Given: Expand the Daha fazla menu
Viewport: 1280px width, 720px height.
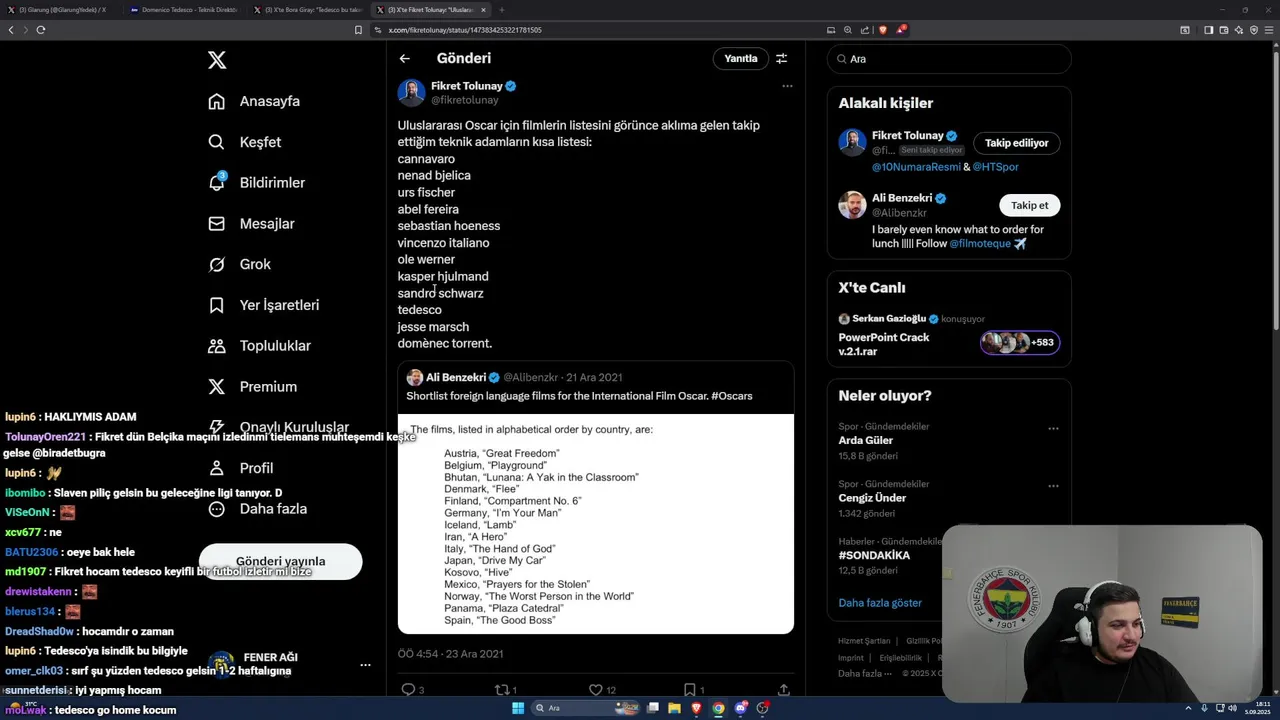Looking at the screenshot, I should [x=258, y=509].
